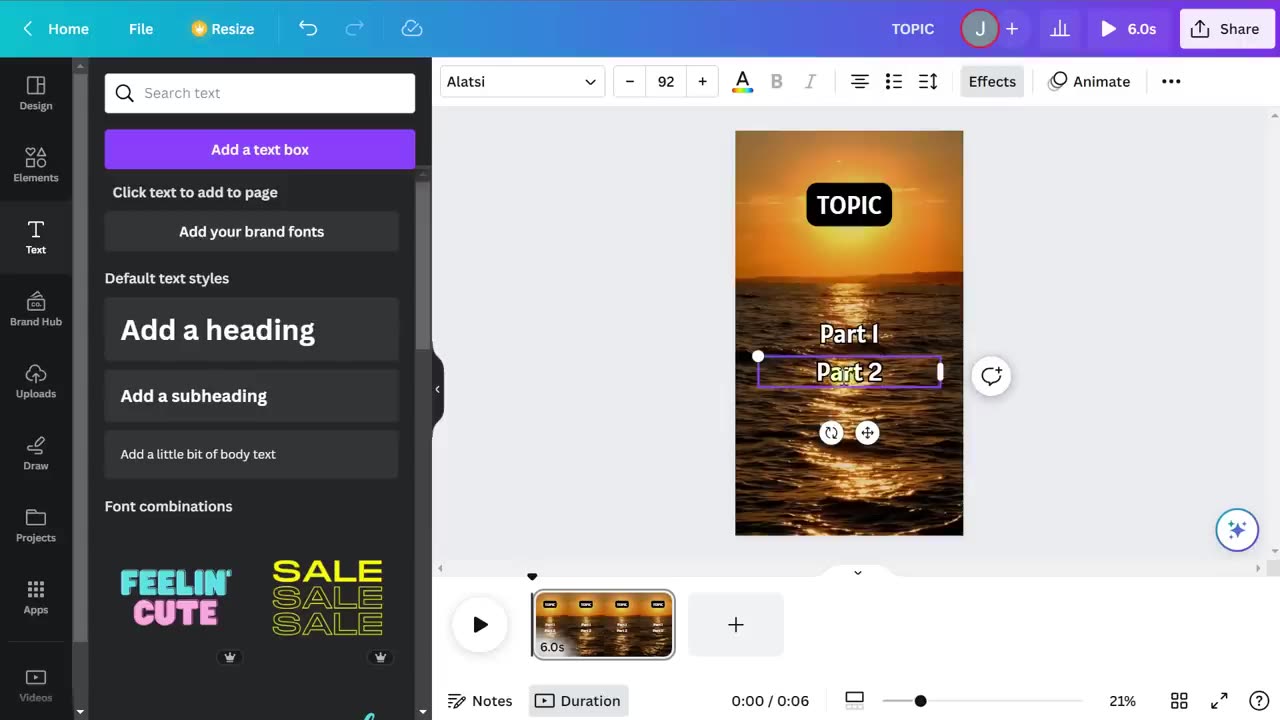1280x720 pixels.
Task: Open the Apps sidebar item
Action: point(36,597)
